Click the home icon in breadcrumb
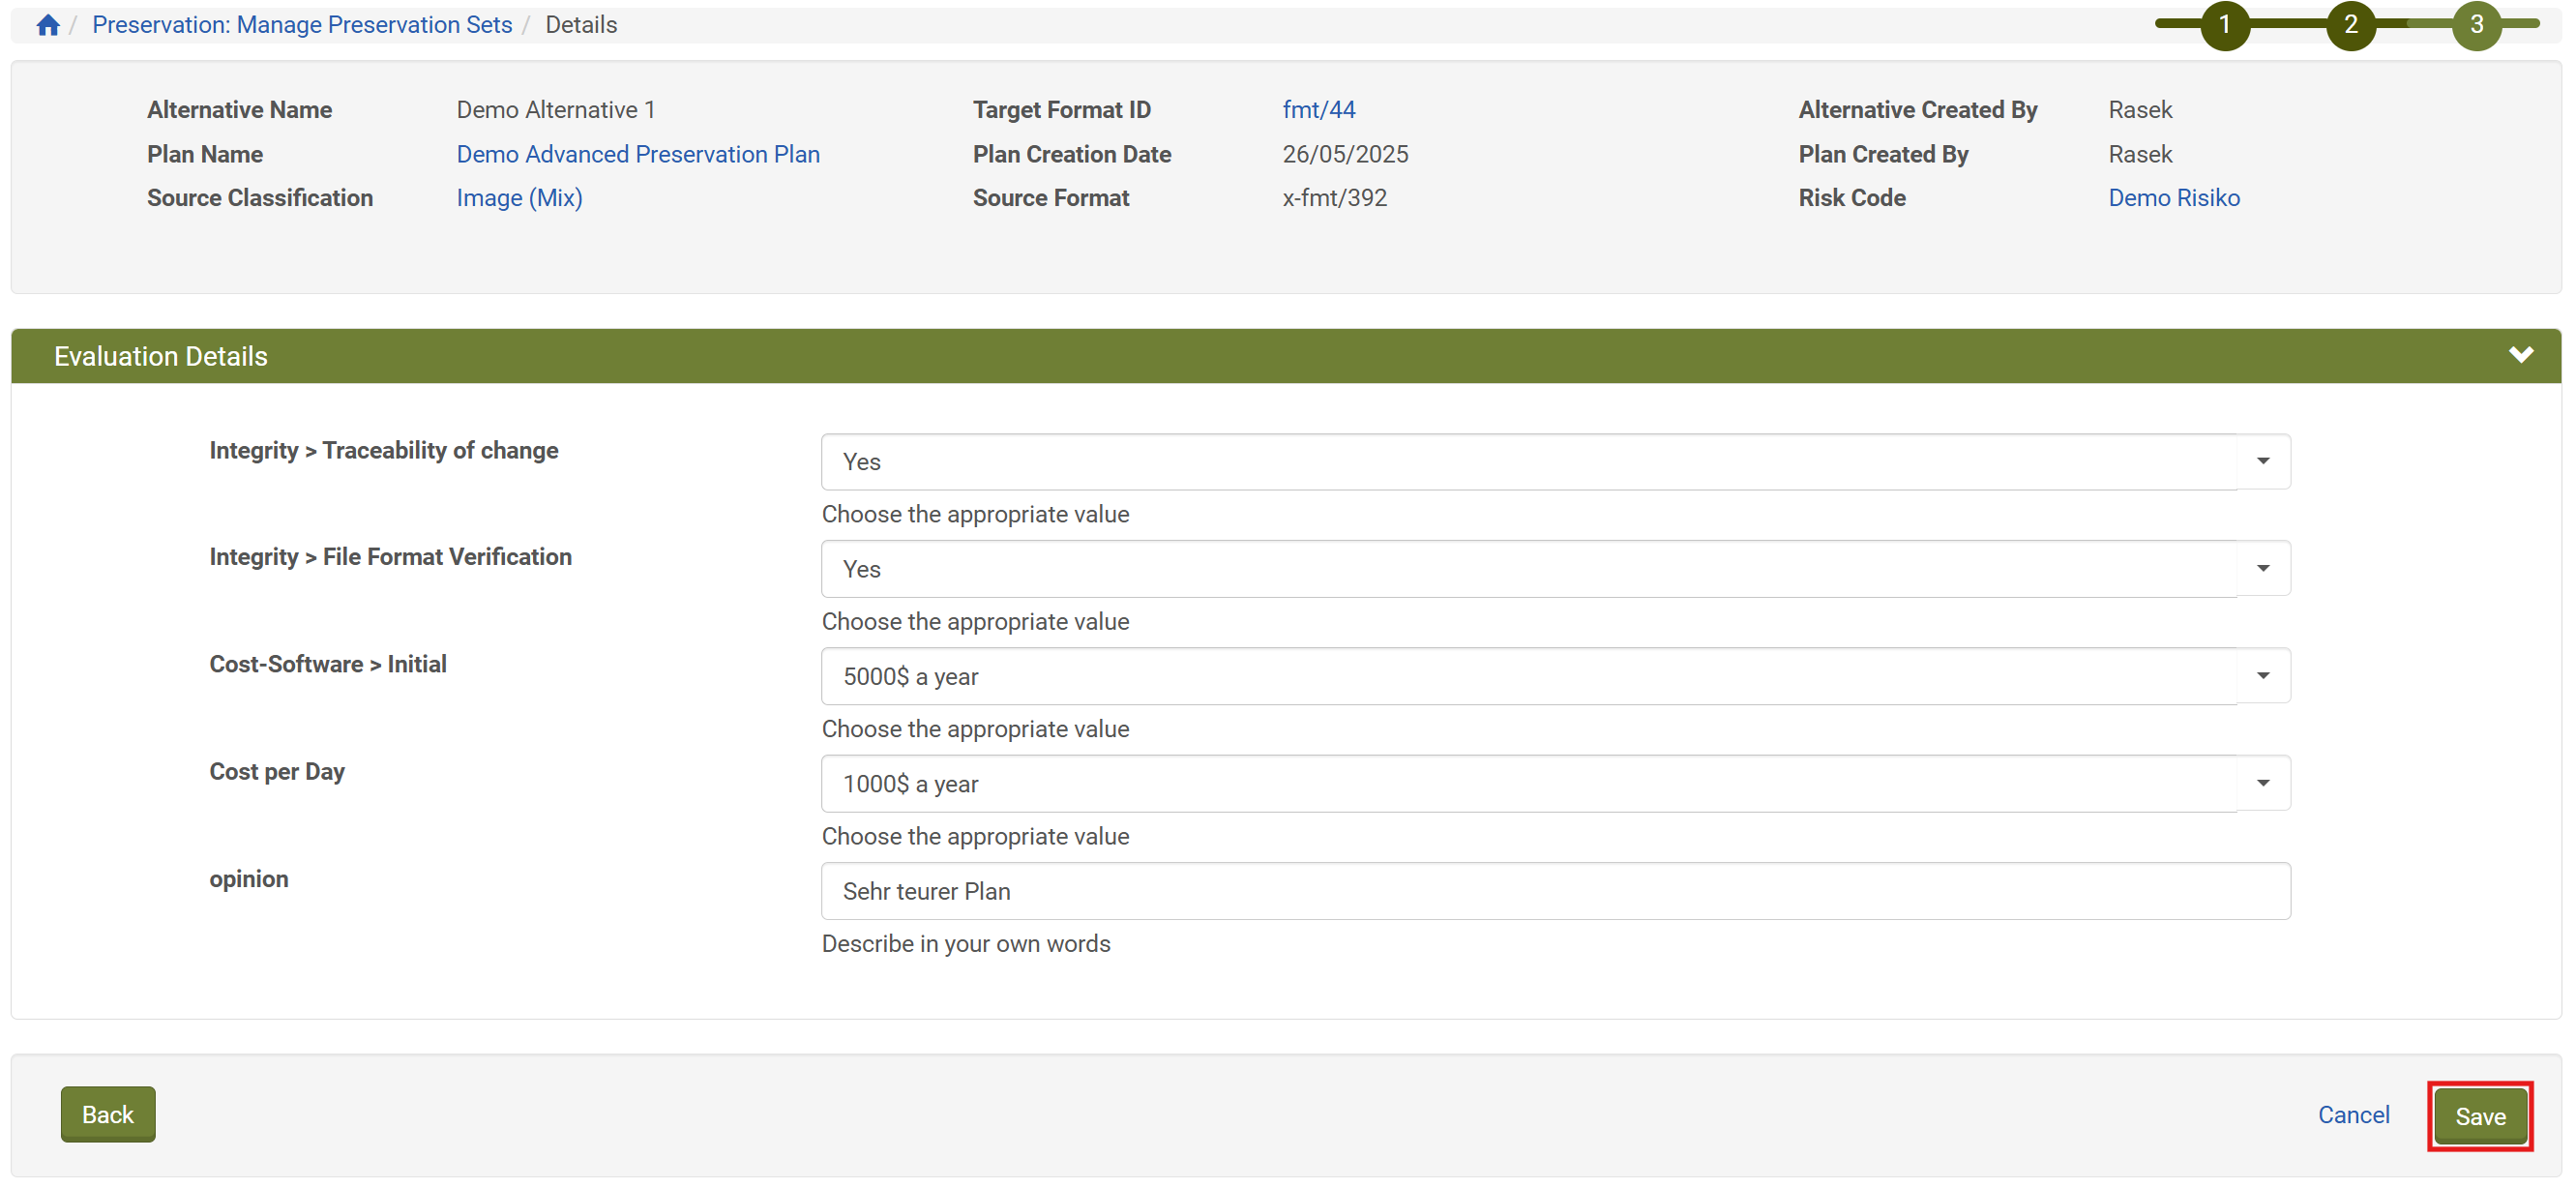The height and width of the screenshot is (1188, 2576). (47, 25)
